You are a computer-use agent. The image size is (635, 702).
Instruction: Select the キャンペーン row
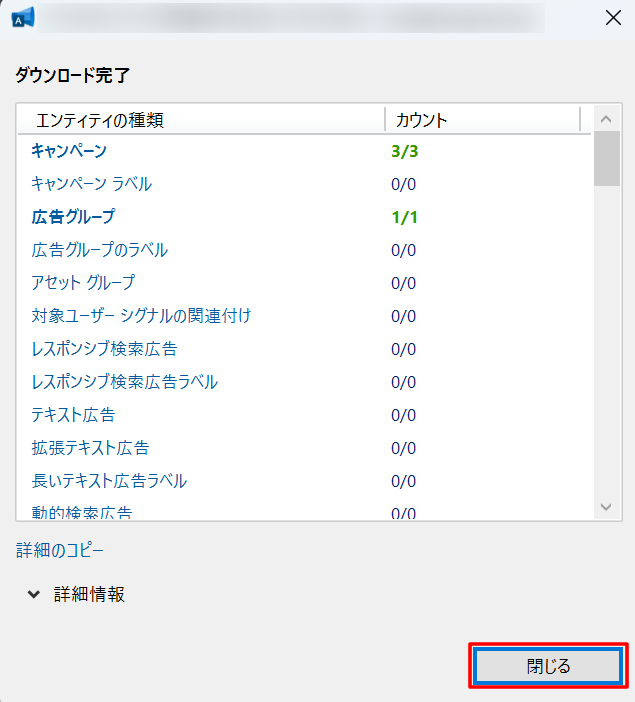tap(69, 151)
